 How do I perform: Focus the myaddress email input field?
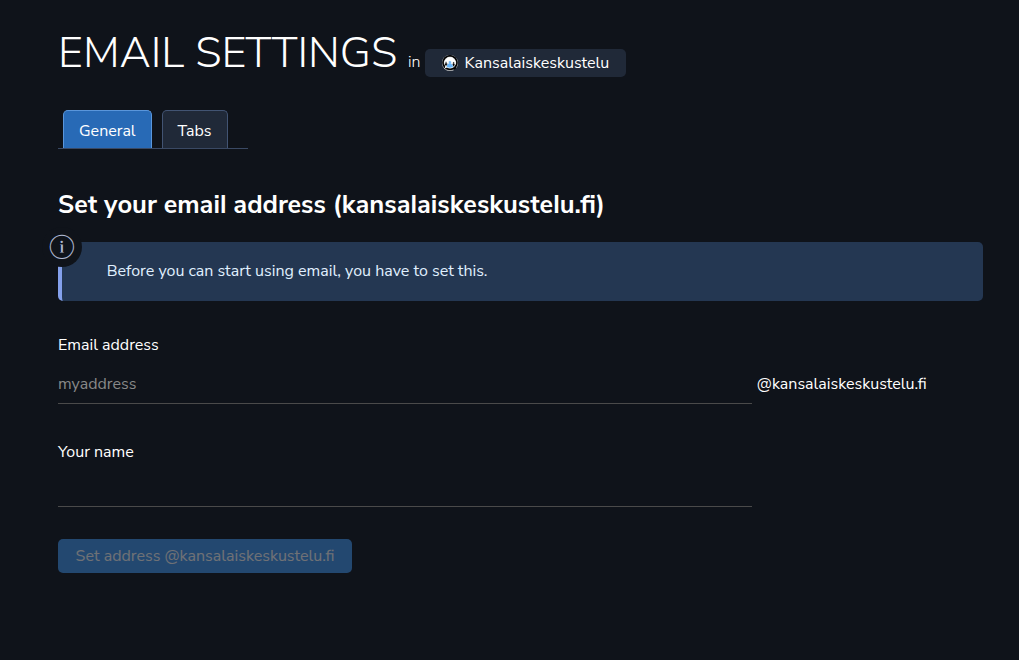tap(405, 384)
